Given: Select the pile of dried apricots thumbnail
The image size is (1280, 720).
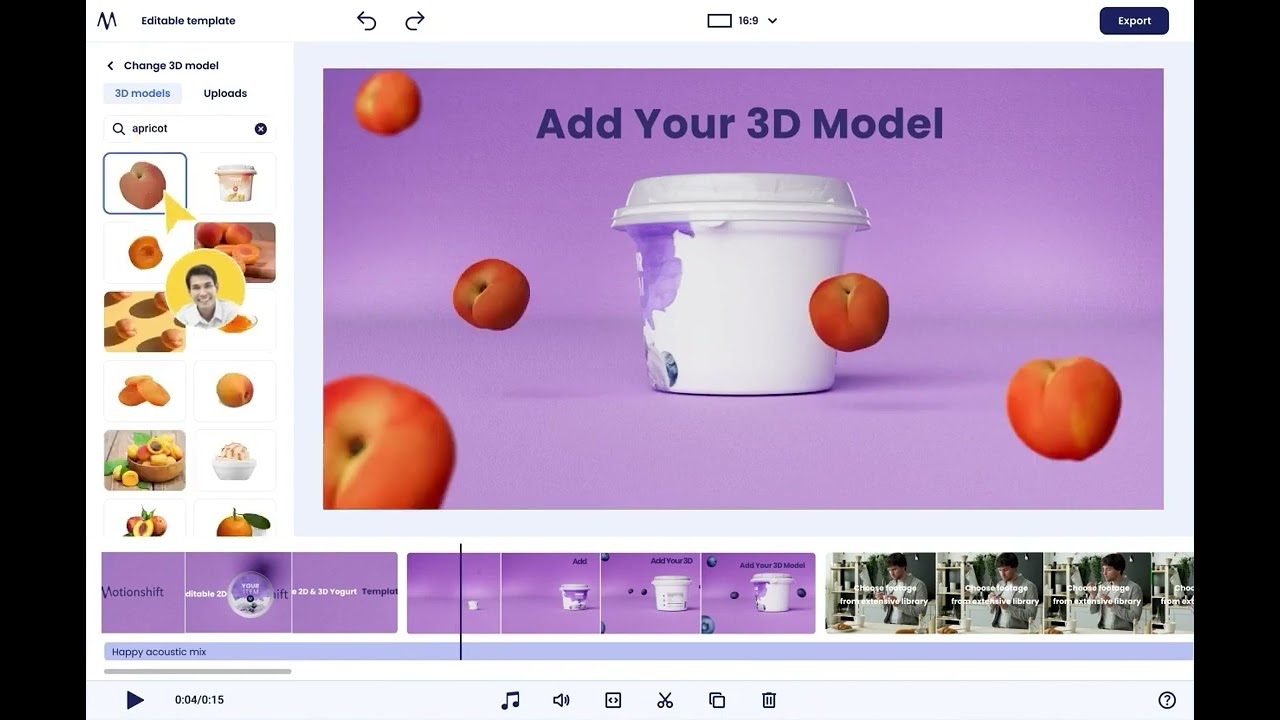Looking at the screenshot, I should [x=145, y=391].
